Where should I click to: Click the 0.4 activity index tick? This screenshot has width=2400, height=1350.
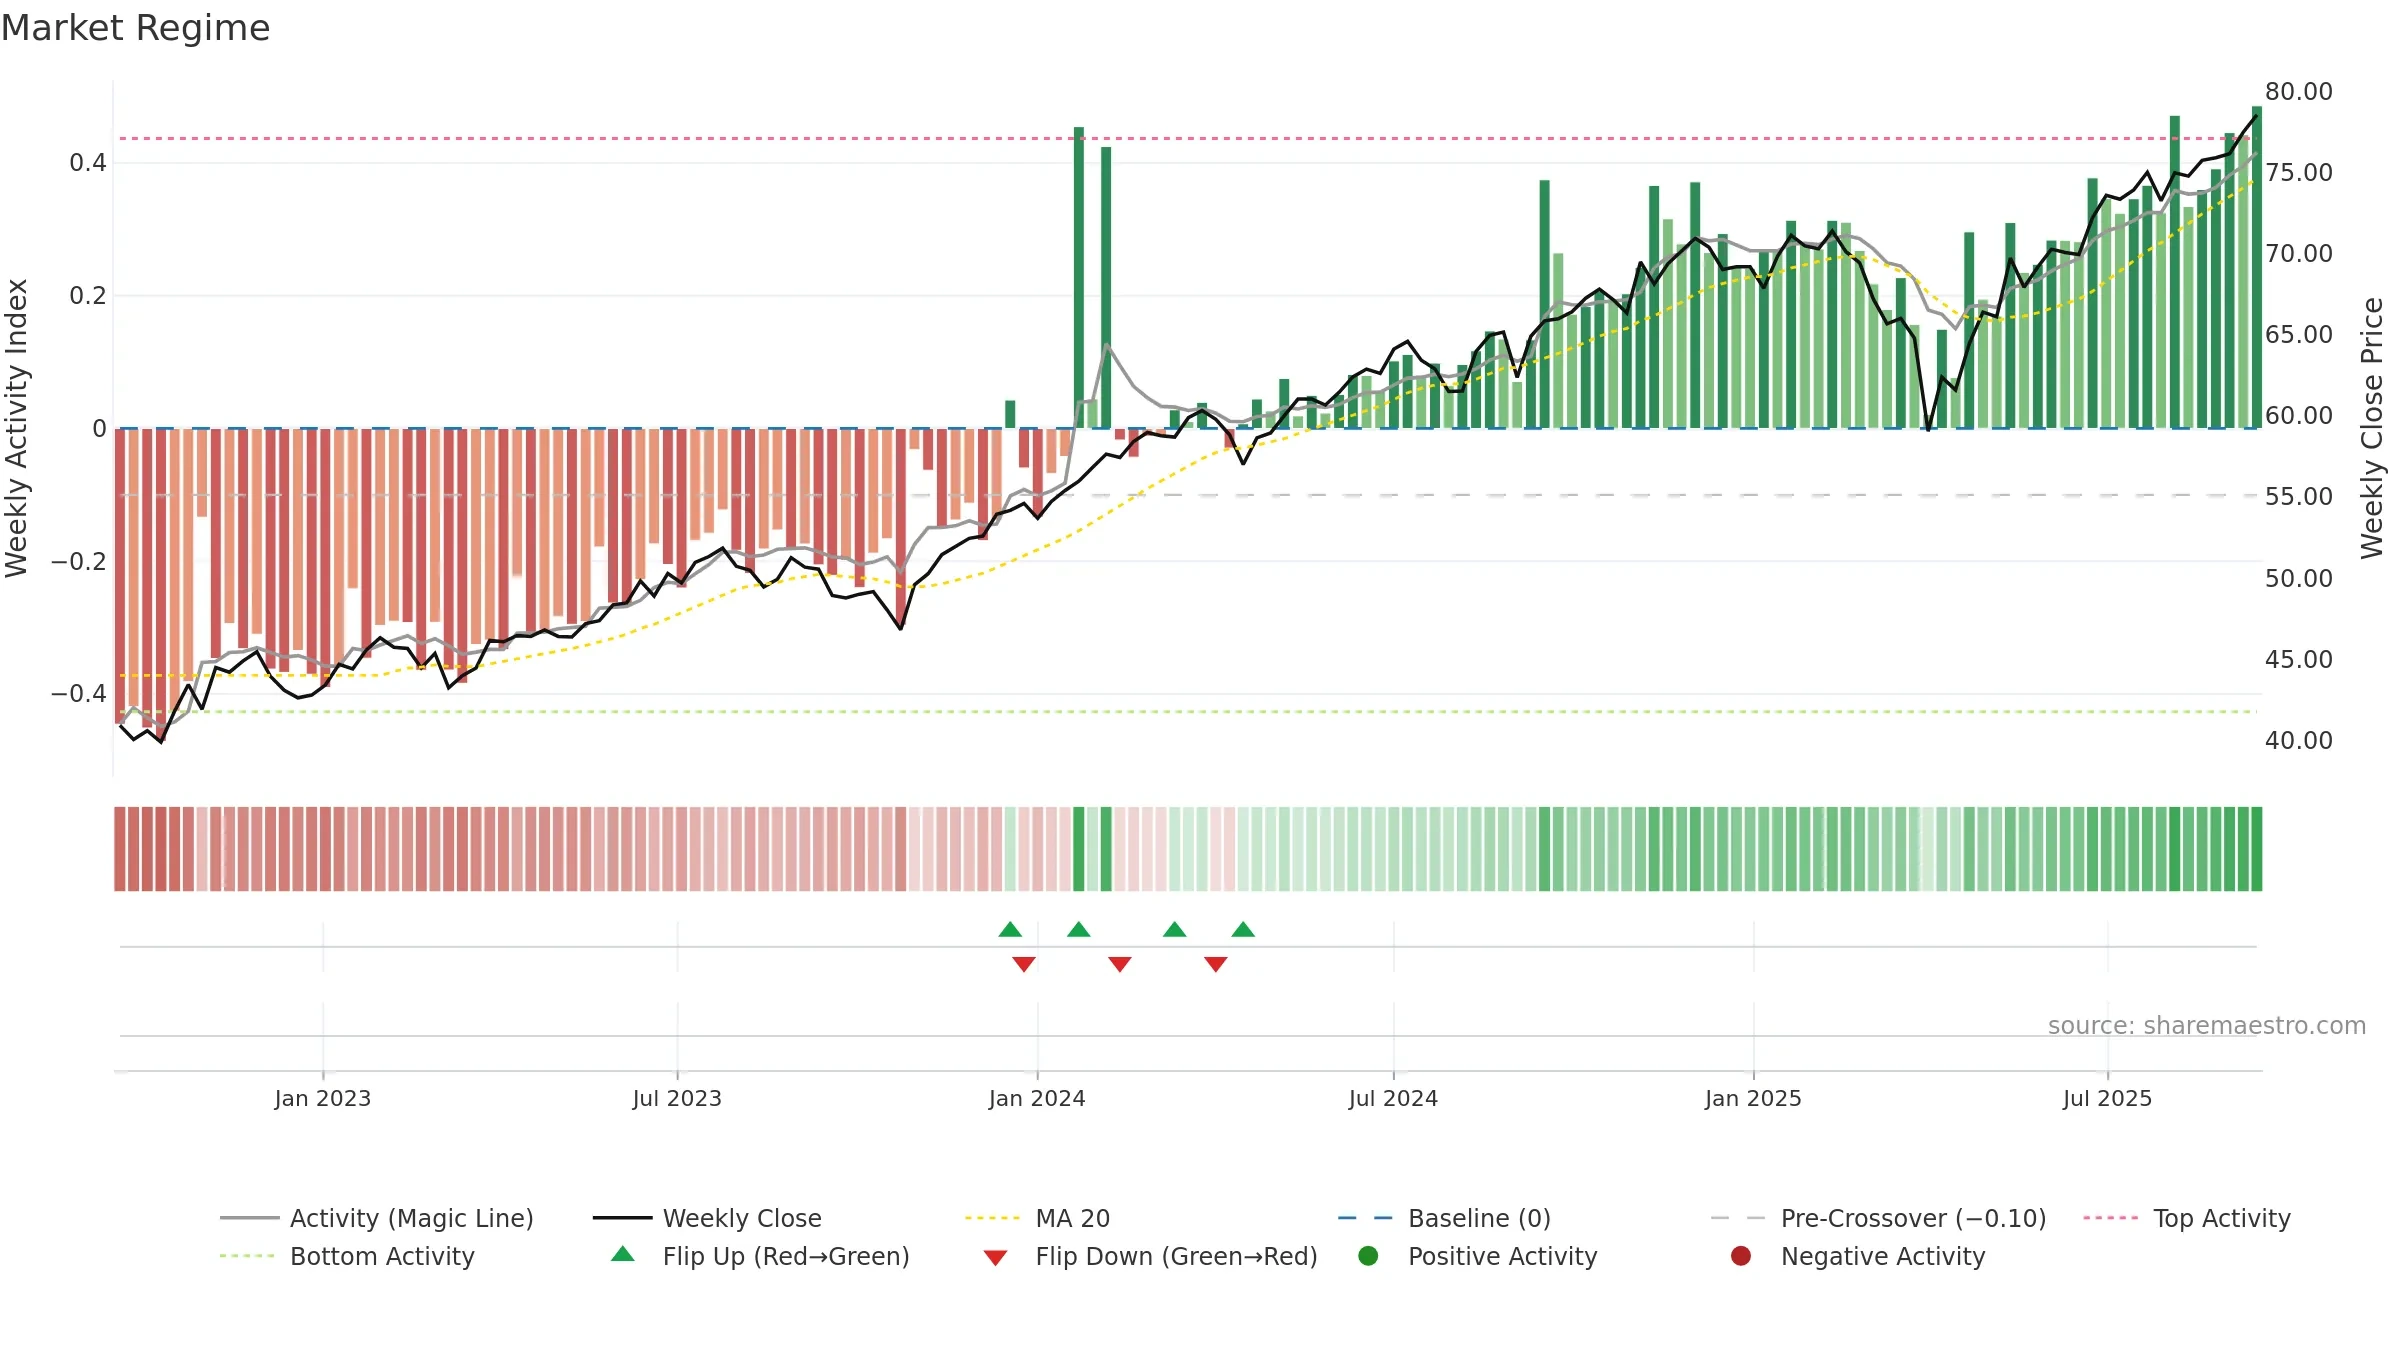pos(88,162)
